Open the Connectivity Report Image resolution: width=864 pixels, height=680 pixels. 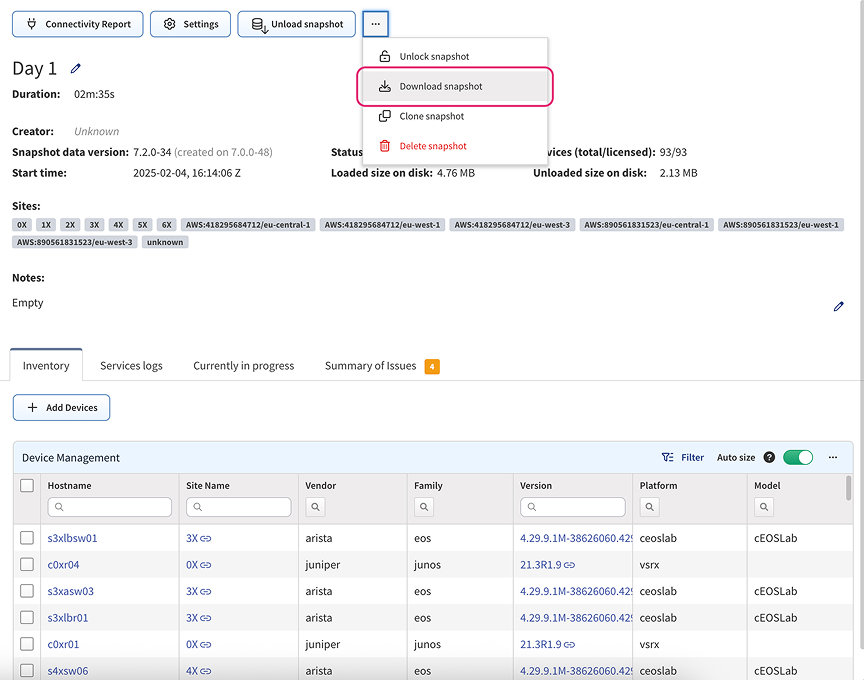78,24
